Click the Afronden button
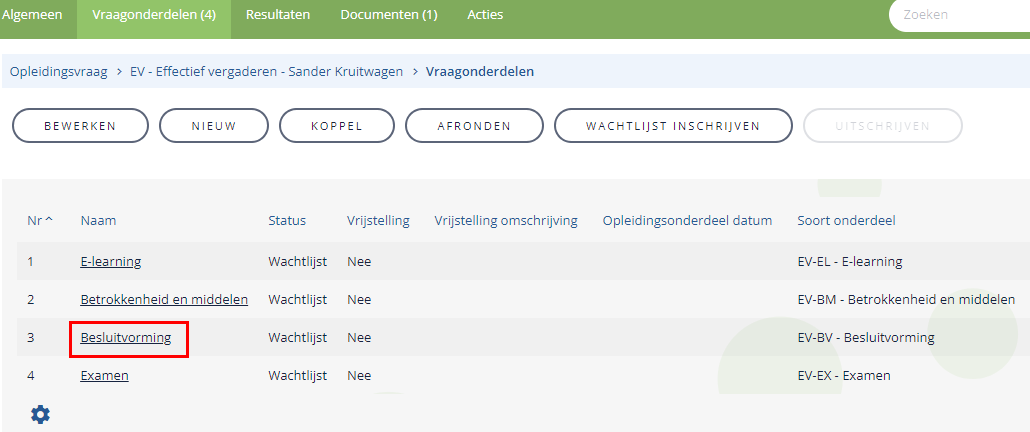The width and height of the screenshot is (1030, 432). click(474, 125)
